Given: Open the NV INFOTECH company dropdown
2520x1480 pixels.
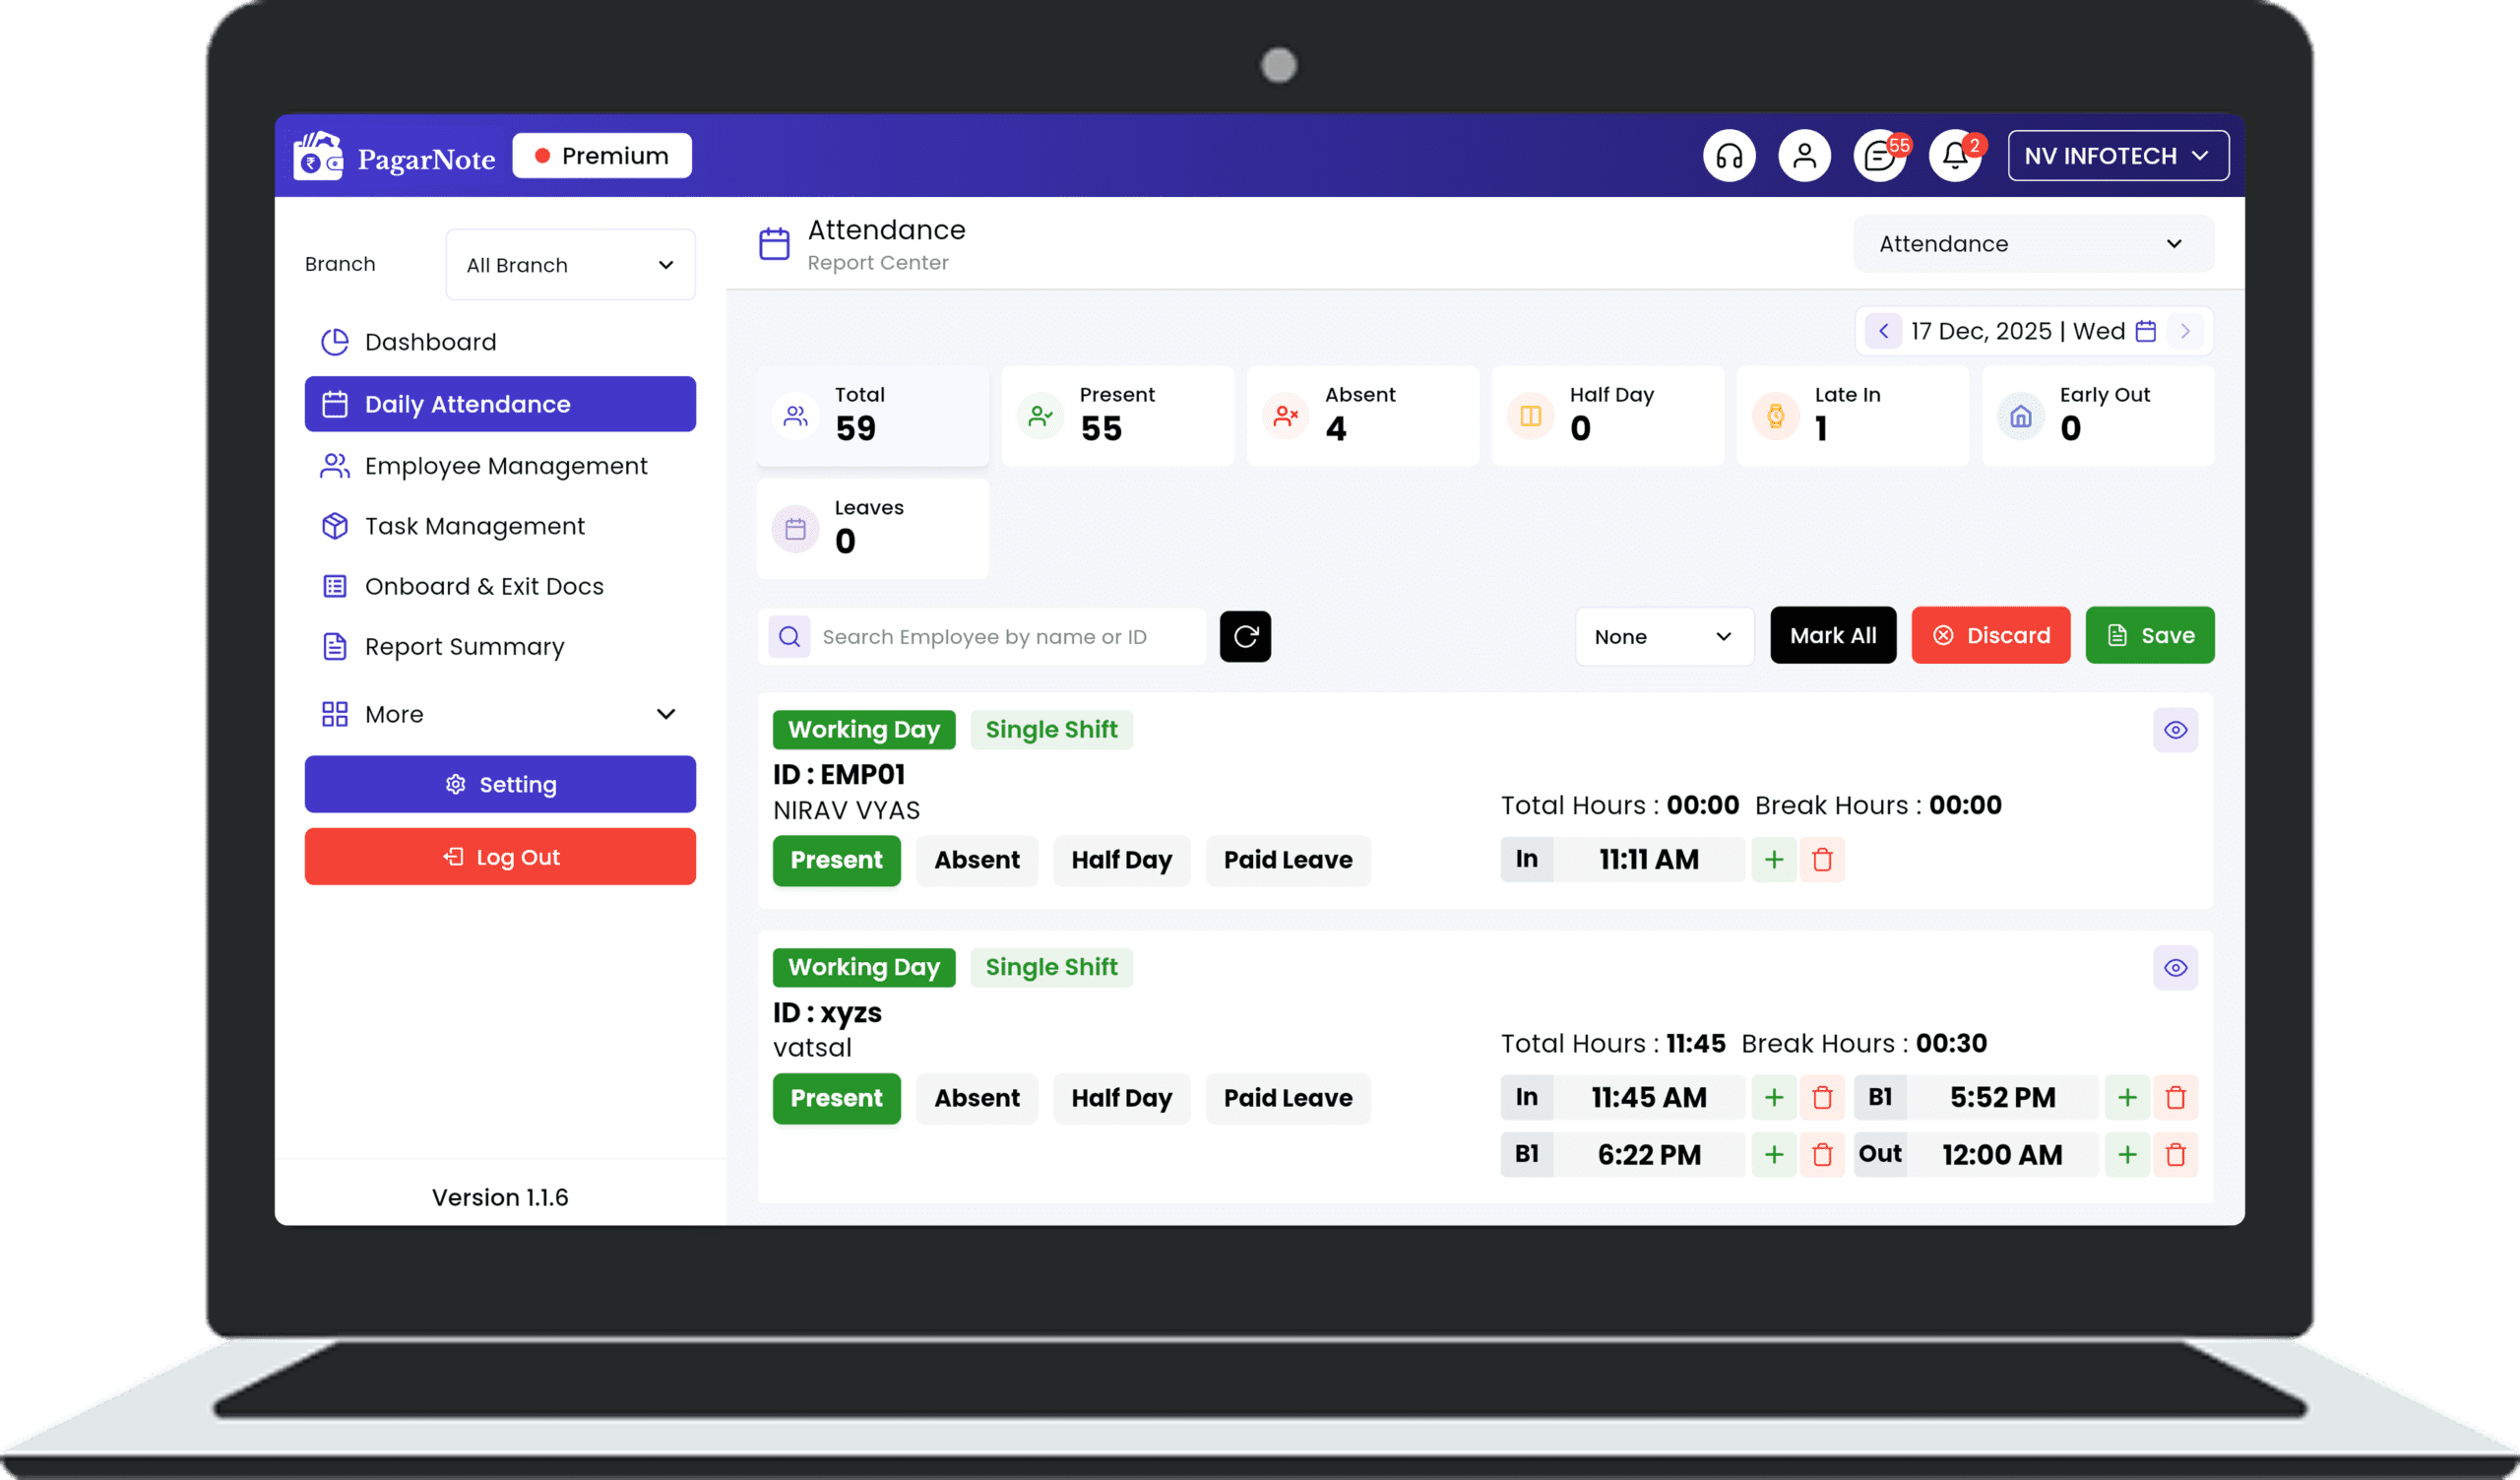Looking at the screenshot, I should (2118, 156).
